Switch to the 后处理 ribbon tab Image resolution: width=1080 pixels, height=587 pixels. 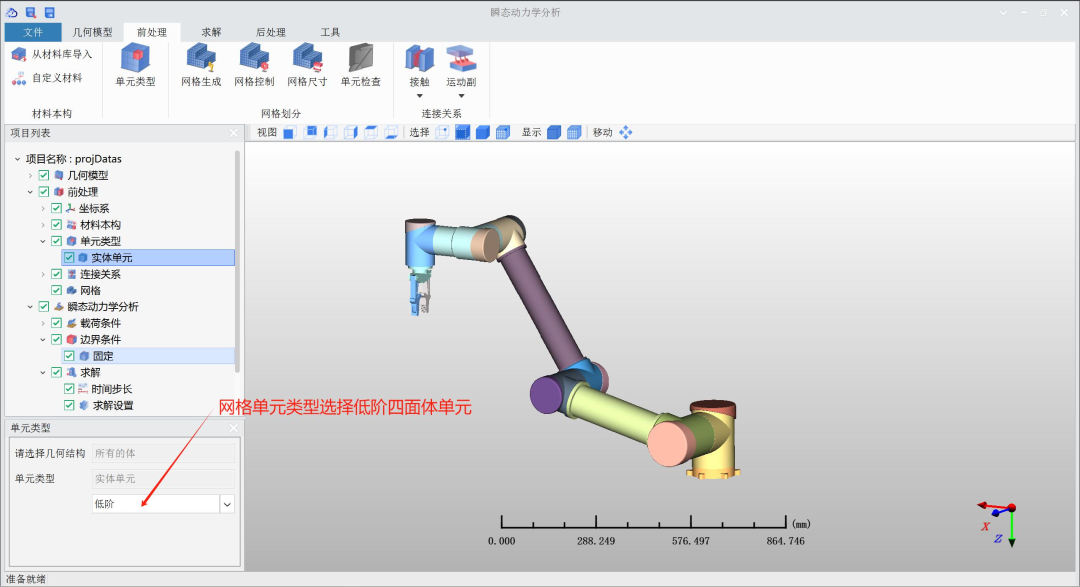click(x=271, y=32)
